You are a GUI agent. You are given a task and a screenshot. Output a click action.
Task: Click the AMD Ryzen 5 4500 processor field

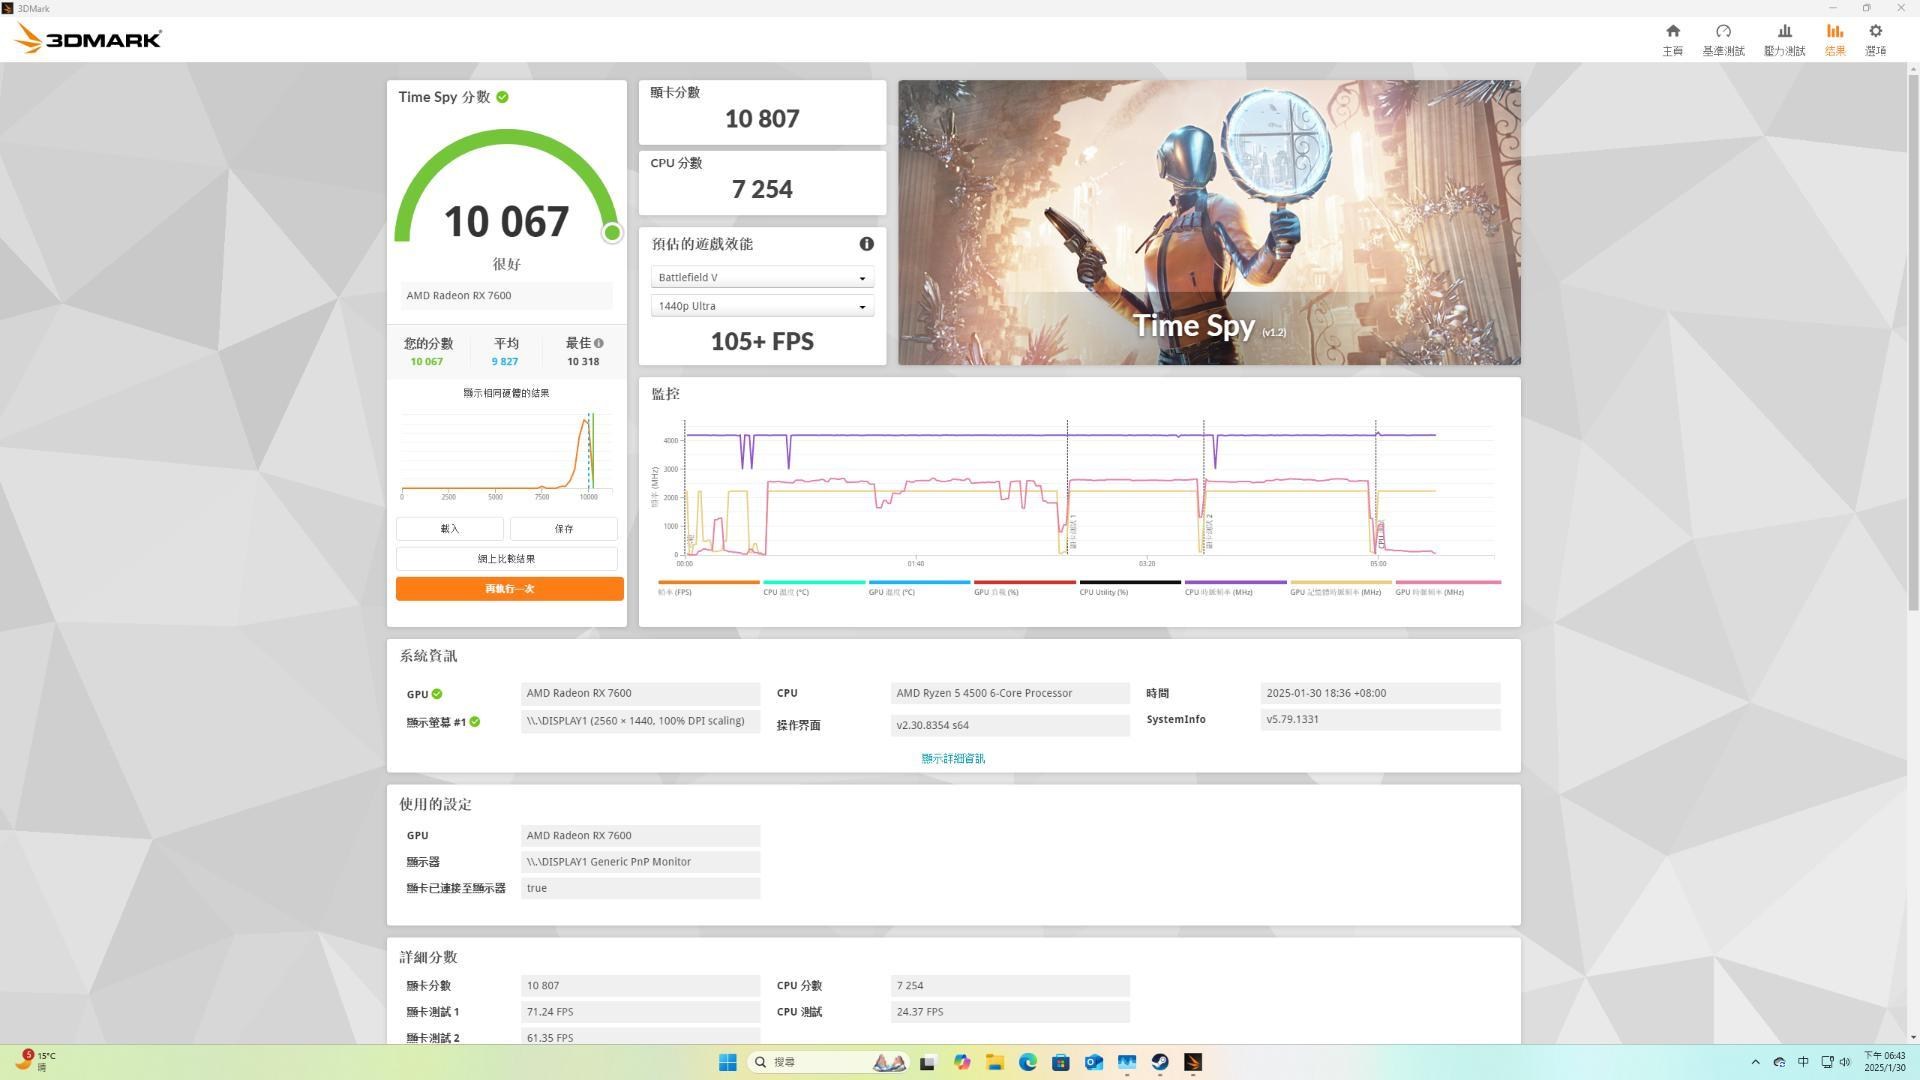click(1010, 694)
